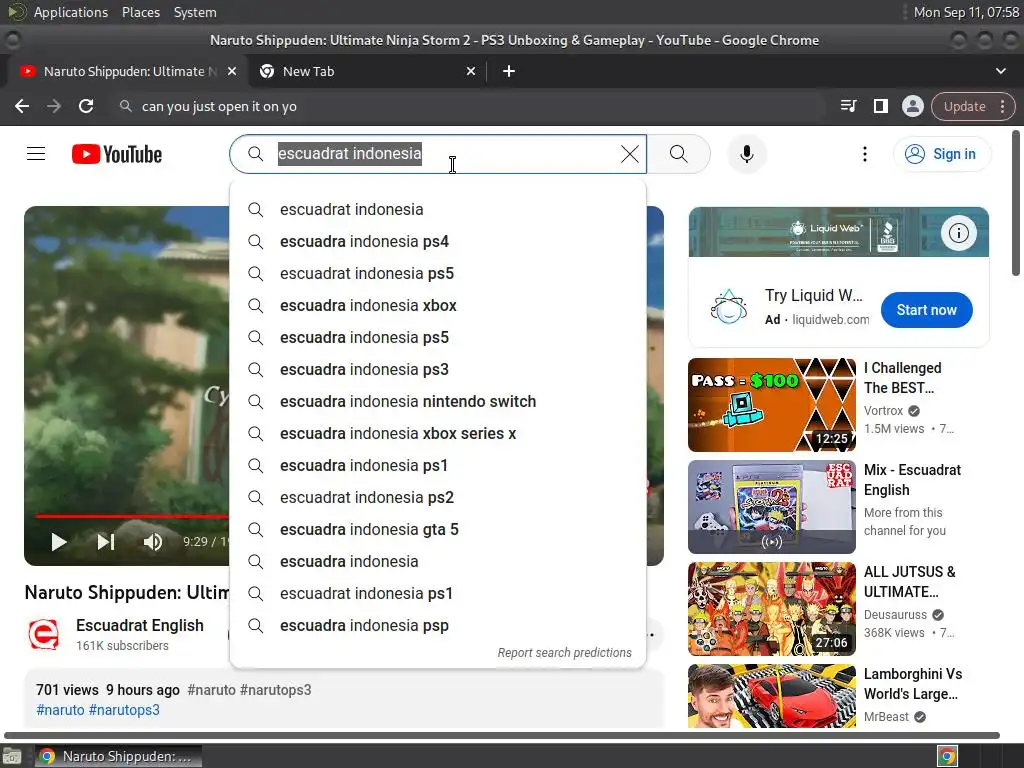Screen dimensions: 1024x768
Task: Open the Applications system menu
Action: click(71, 12)
